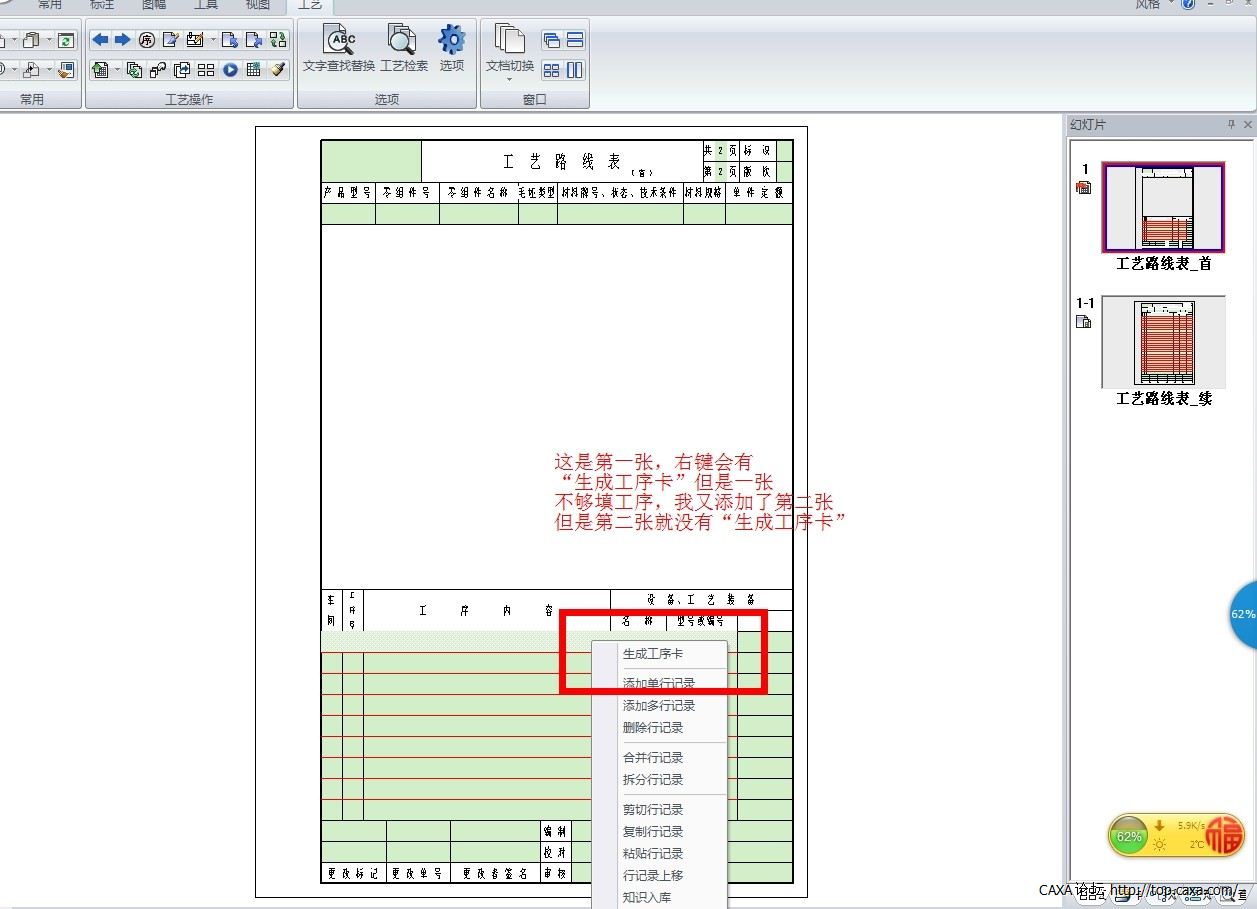This screenshot has width=1257, height=909.
Task: Select the 工艺路线表_续 slide thumbnail
Action: pos(1163,342)
